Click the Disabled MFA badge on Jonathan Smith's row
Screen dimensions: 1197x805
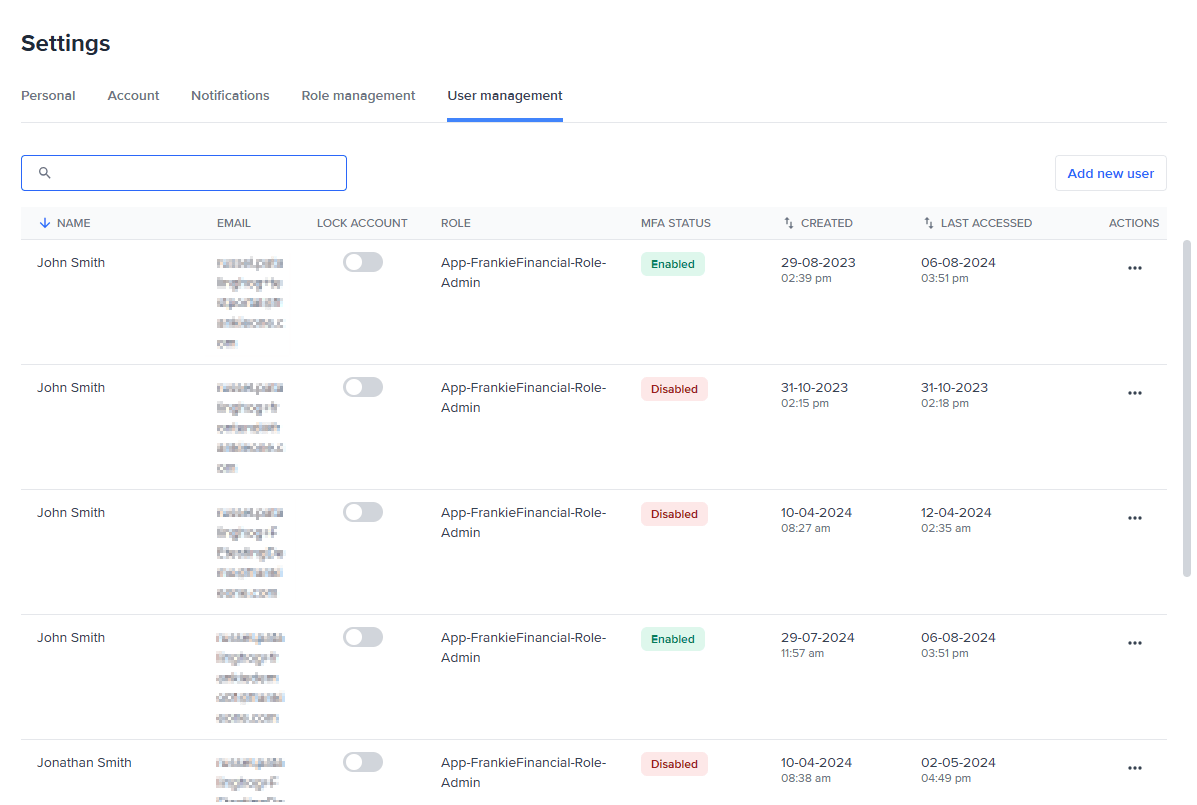coord(673,763)
